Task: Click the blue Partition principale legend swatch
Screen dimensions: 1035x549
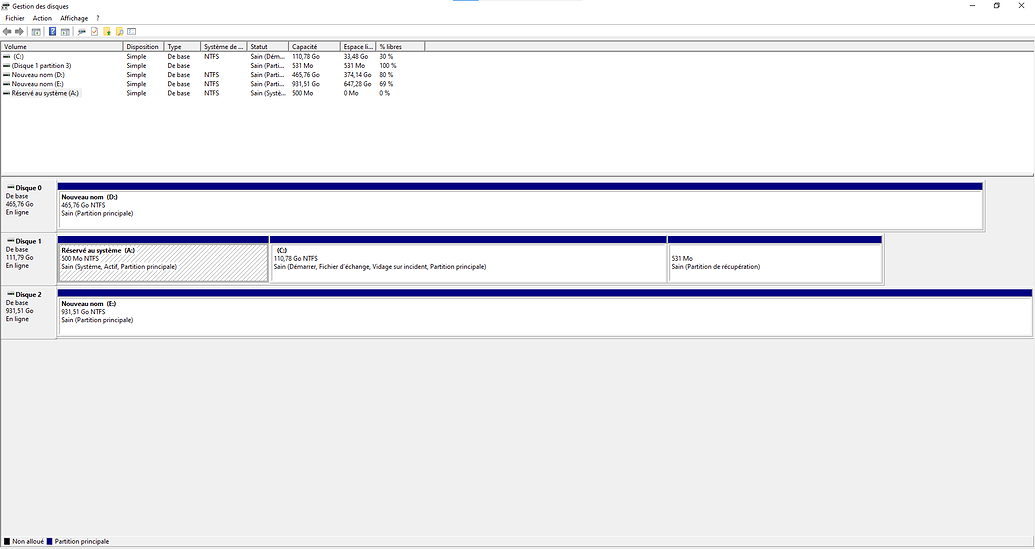Action: (50, 541)
